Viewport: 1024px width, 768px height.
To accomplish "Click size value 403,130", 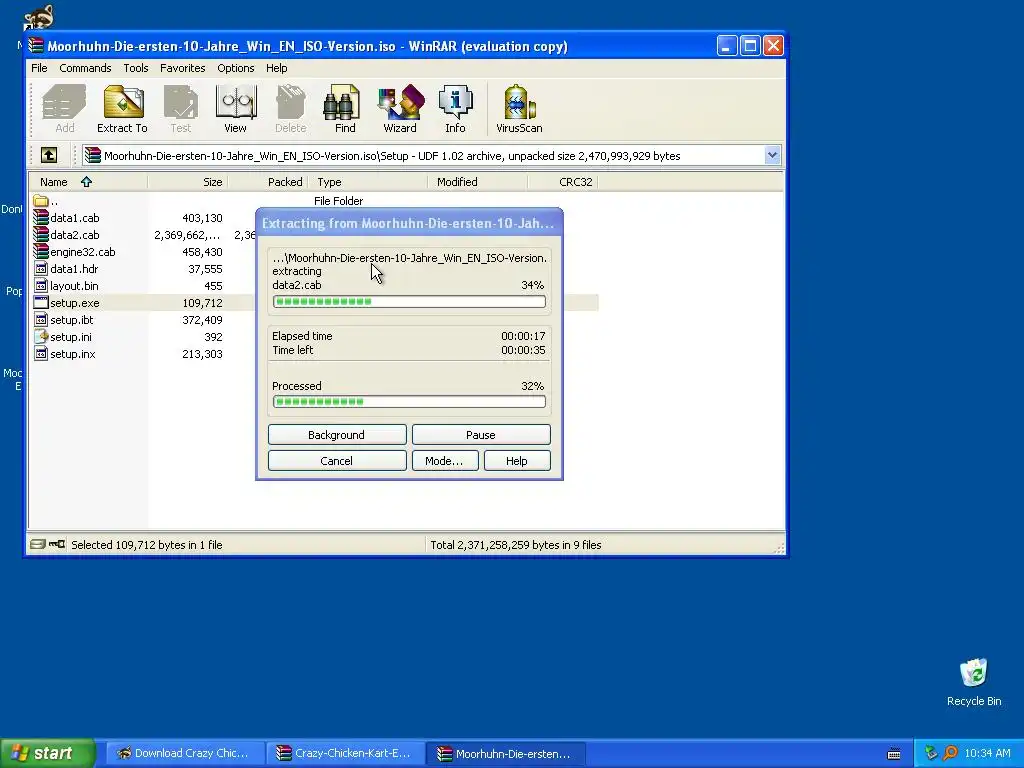I will click(x=202, y=217).
